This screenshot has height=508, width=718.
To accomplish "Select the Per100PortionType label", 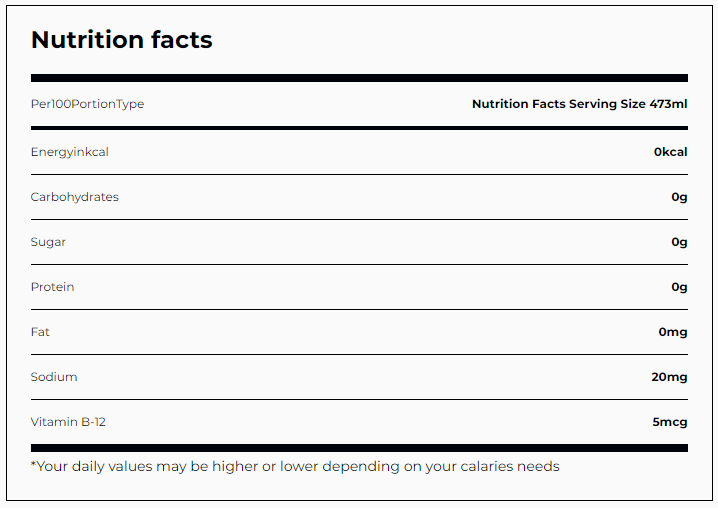I will click(x=87, y=104).
